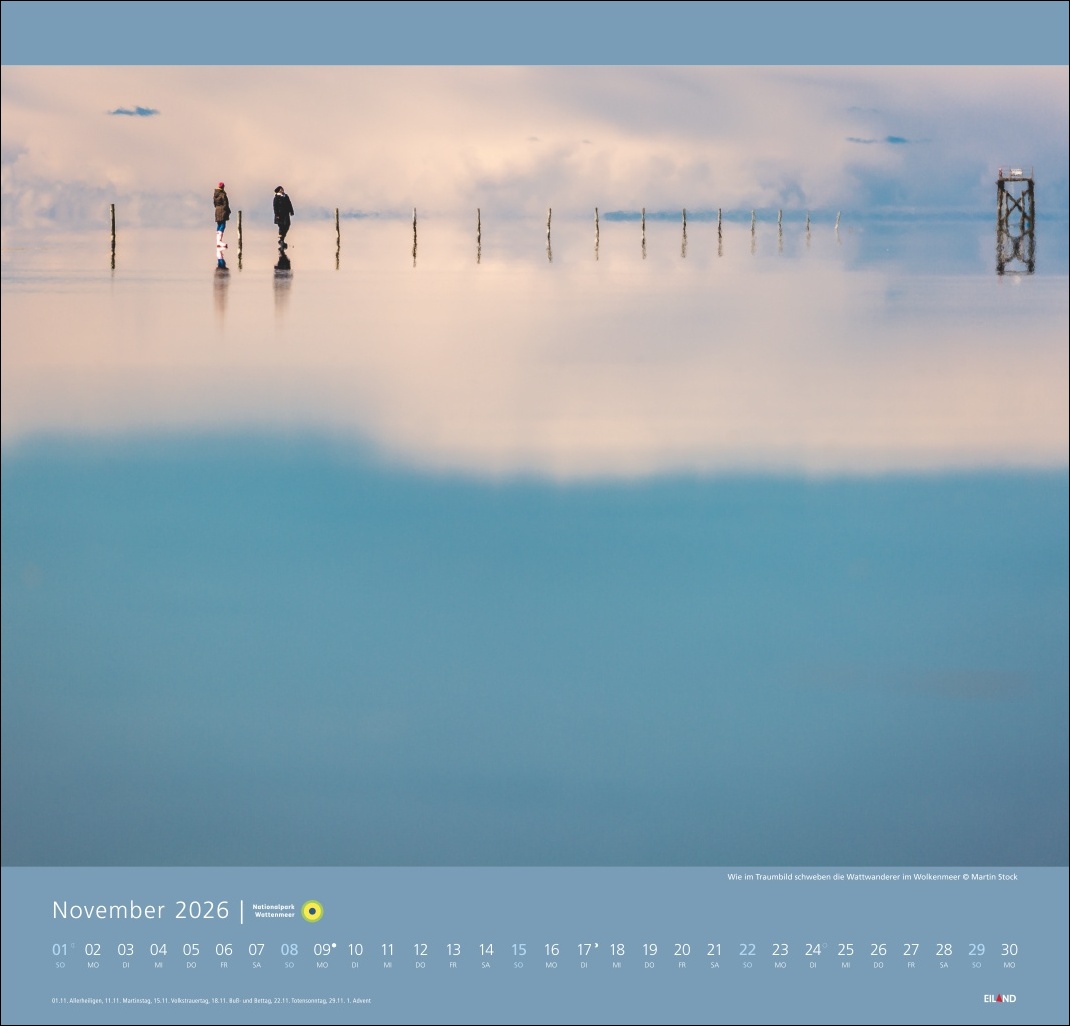The height and width of the screenshot is (1026, 1070).
Task: Click the hiker in dark clothing
Action: point(283,216)
